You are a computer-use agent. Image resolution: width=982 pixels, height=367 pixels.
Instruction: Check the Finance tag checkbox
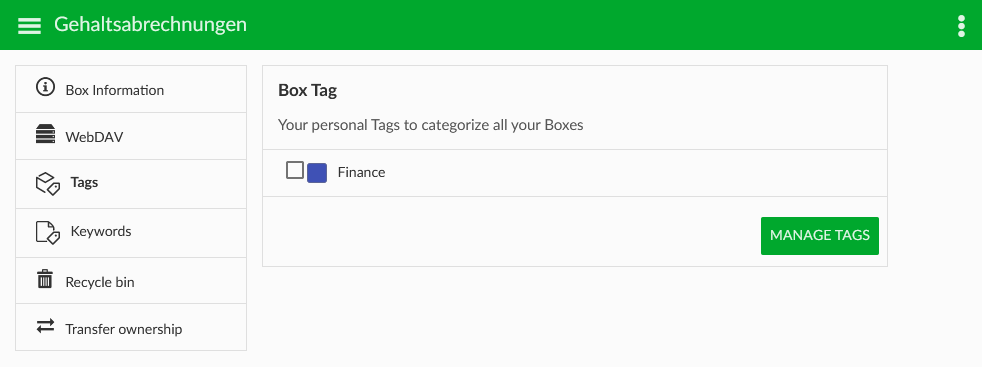tap(295, 170)
